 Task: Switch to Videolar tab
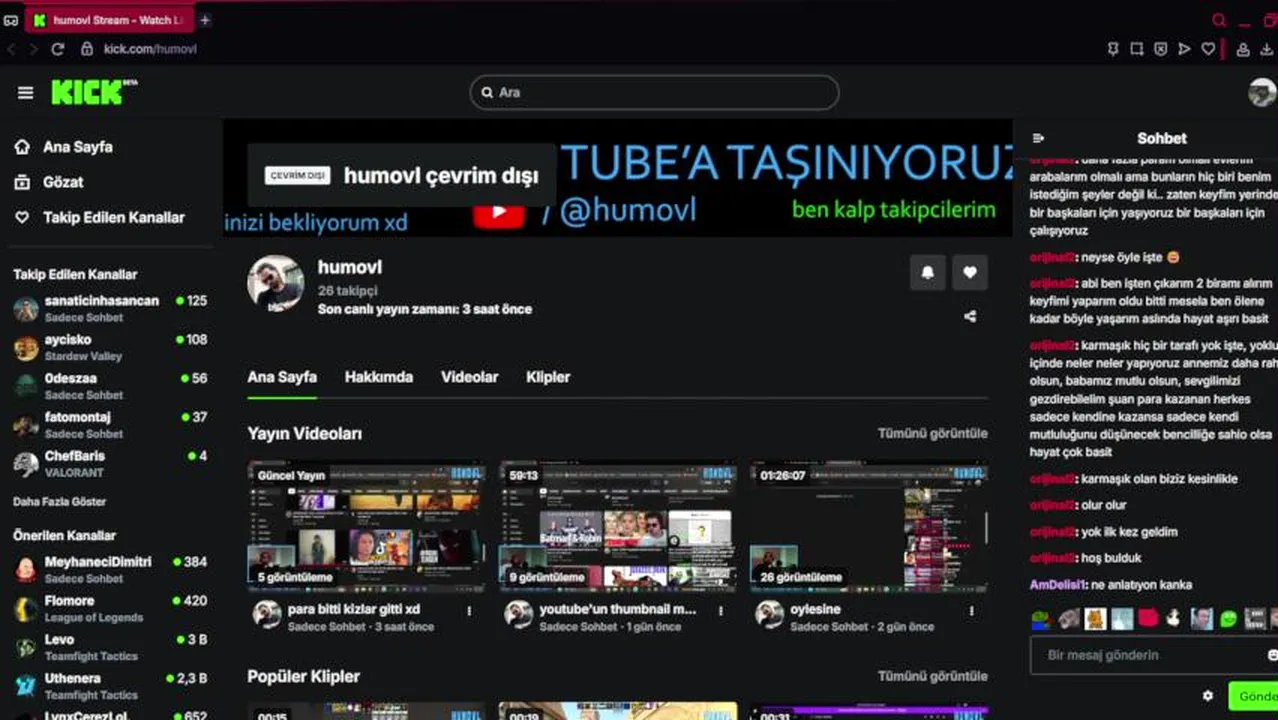(x=470, y=377)
